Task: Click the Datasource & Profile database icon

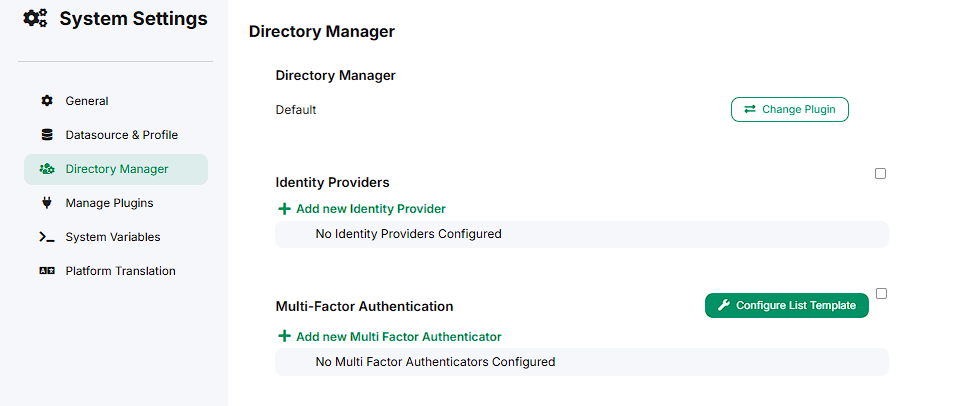Action: coord(47,135)
